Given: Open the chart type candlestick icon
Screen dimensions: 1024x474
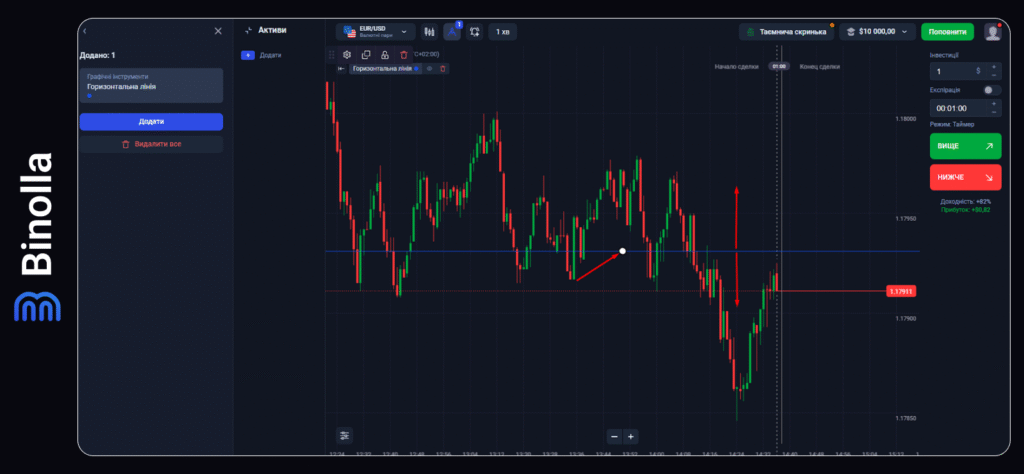Looking at the screenshot, I should pos(430,32).
